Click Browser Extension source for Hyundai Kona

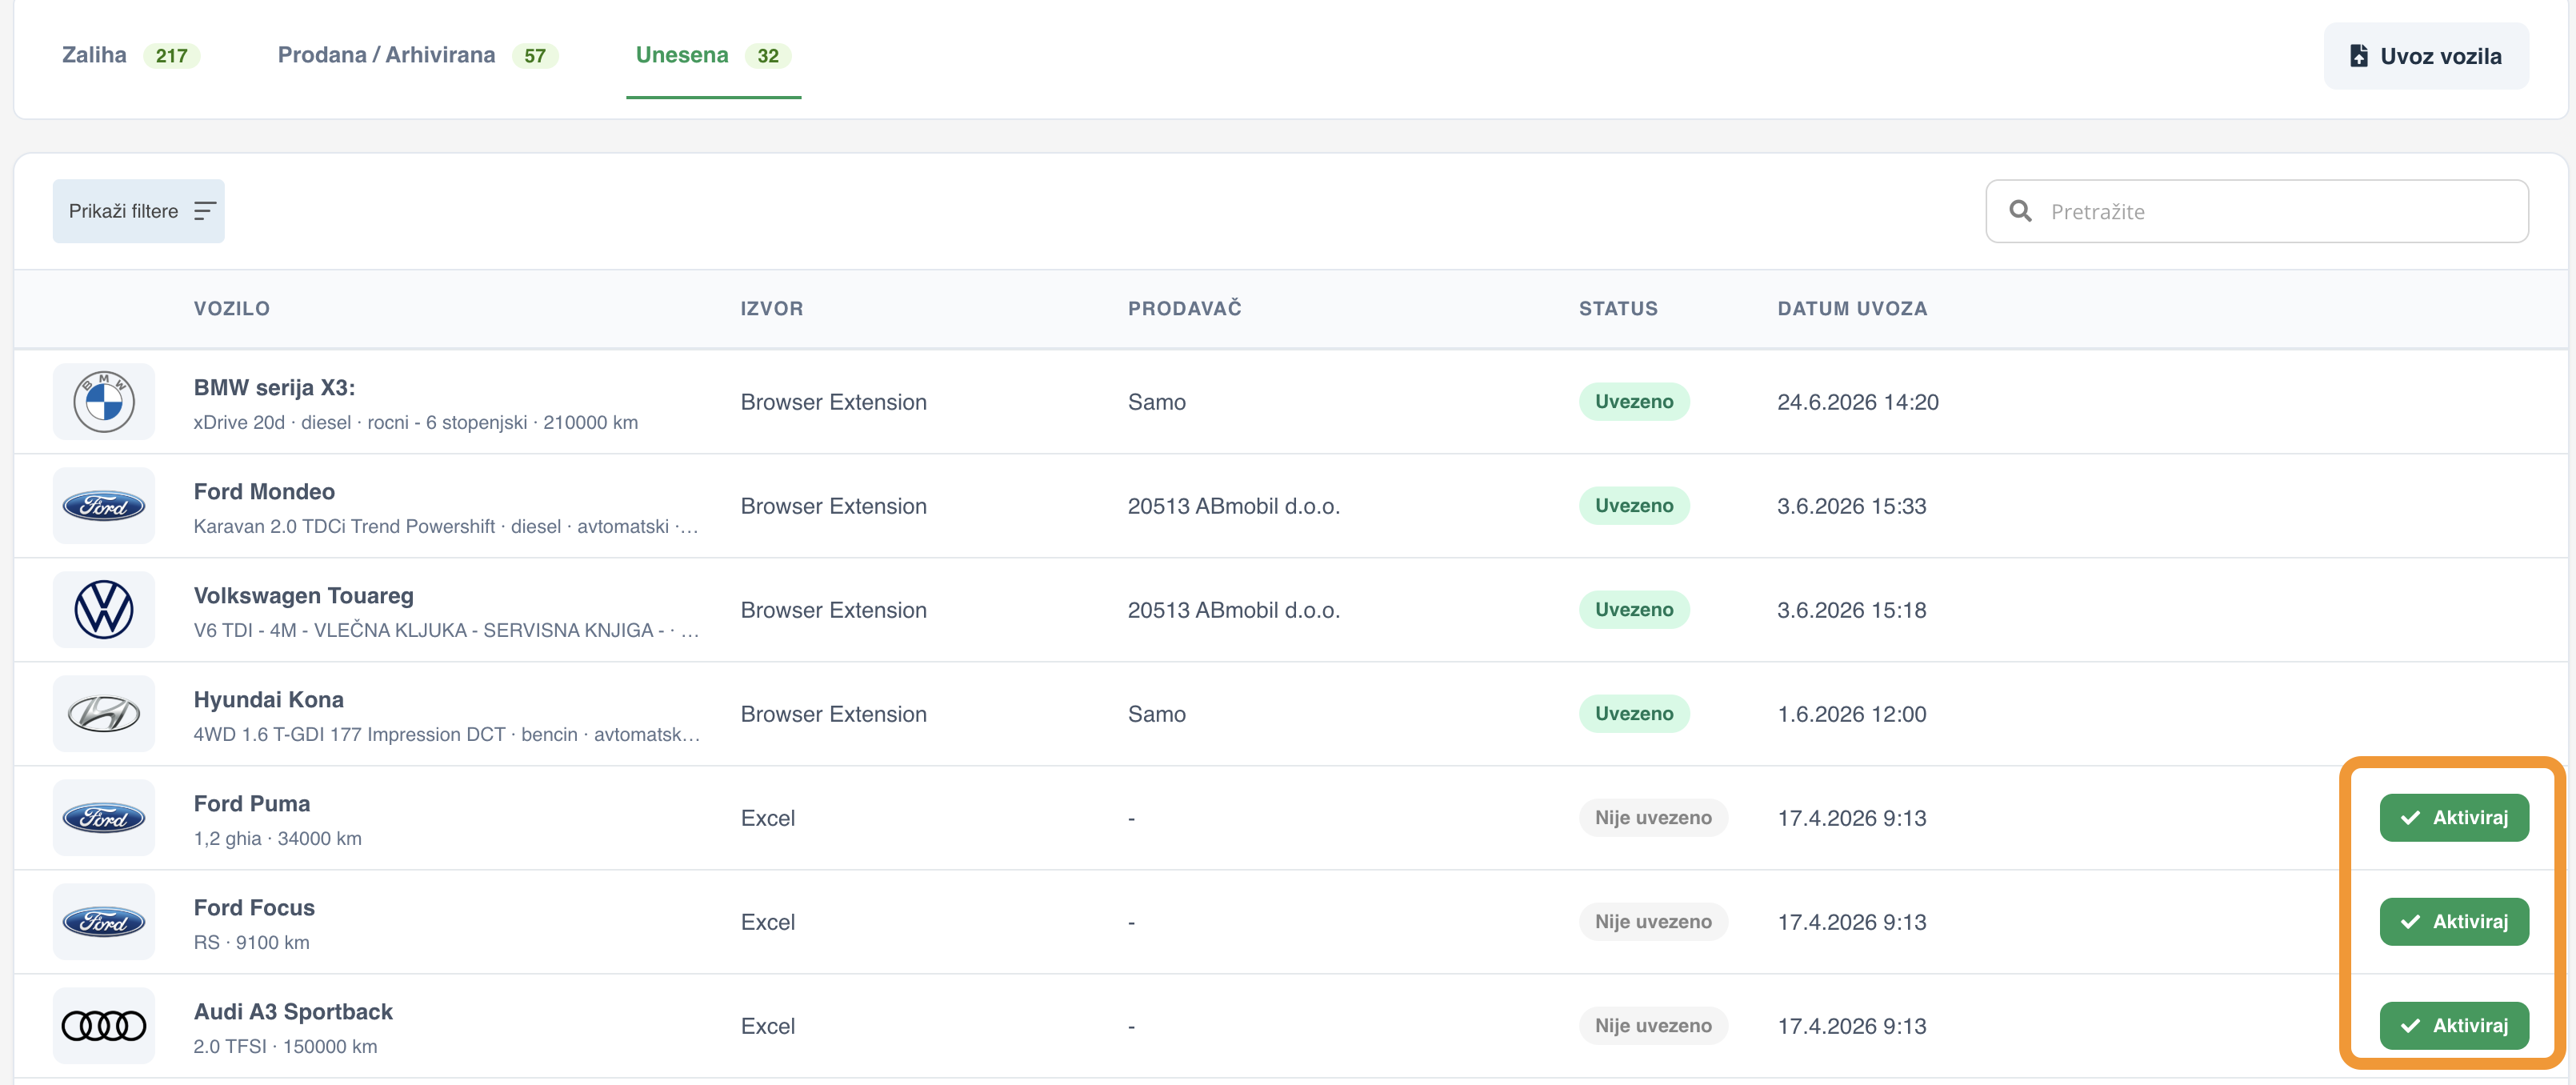pyautogui.click(x=834, y=714)
